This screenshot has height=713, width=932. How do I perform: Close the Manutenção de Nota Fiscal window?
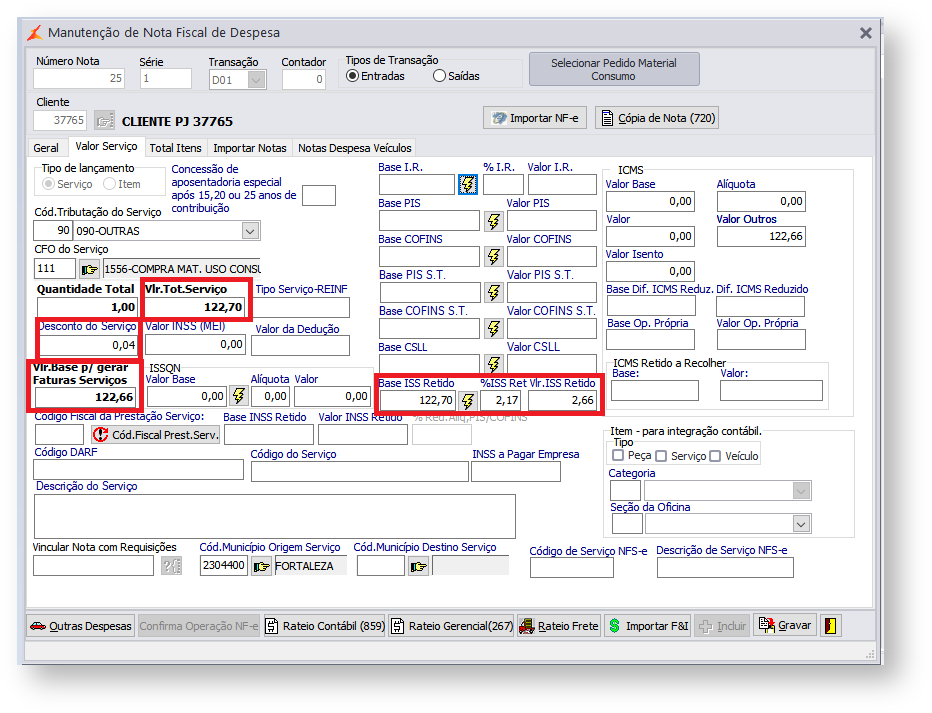(865, 33)
